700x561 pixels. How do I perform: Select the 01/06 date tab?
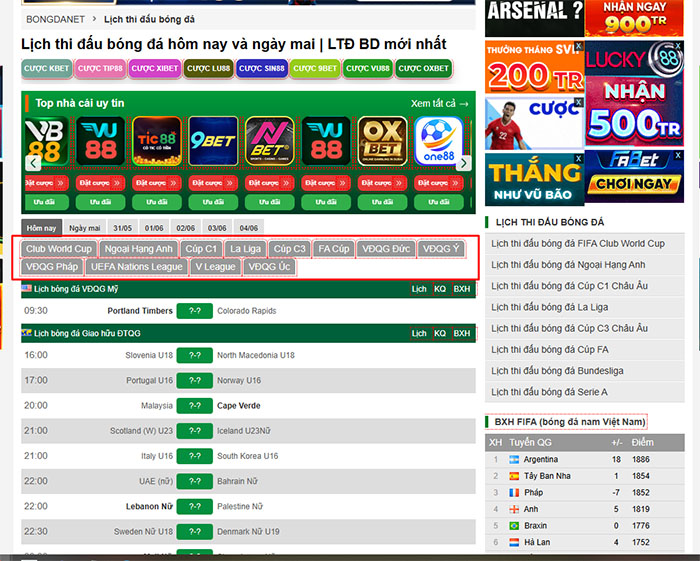[x=154, y=228]
